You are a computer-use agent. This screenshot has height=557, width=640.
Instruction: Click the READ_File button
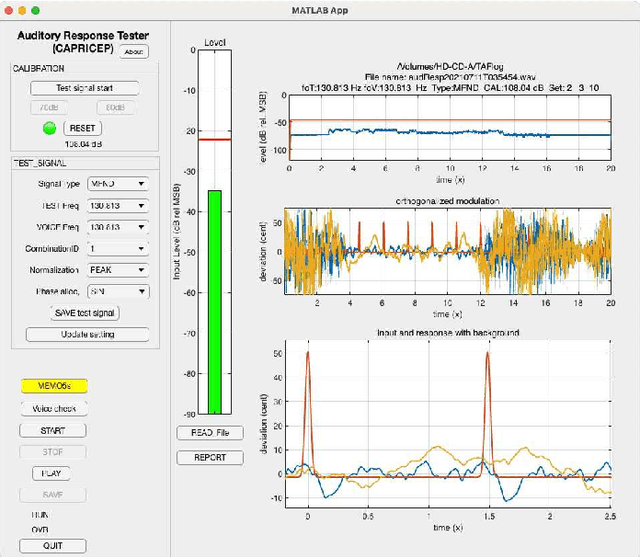(x=210, y=433)
